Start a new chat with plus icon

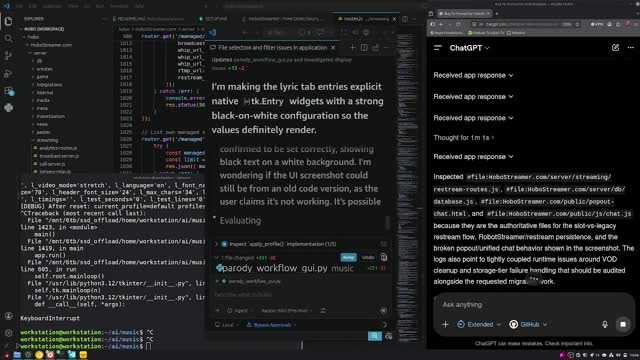[352, 48]
